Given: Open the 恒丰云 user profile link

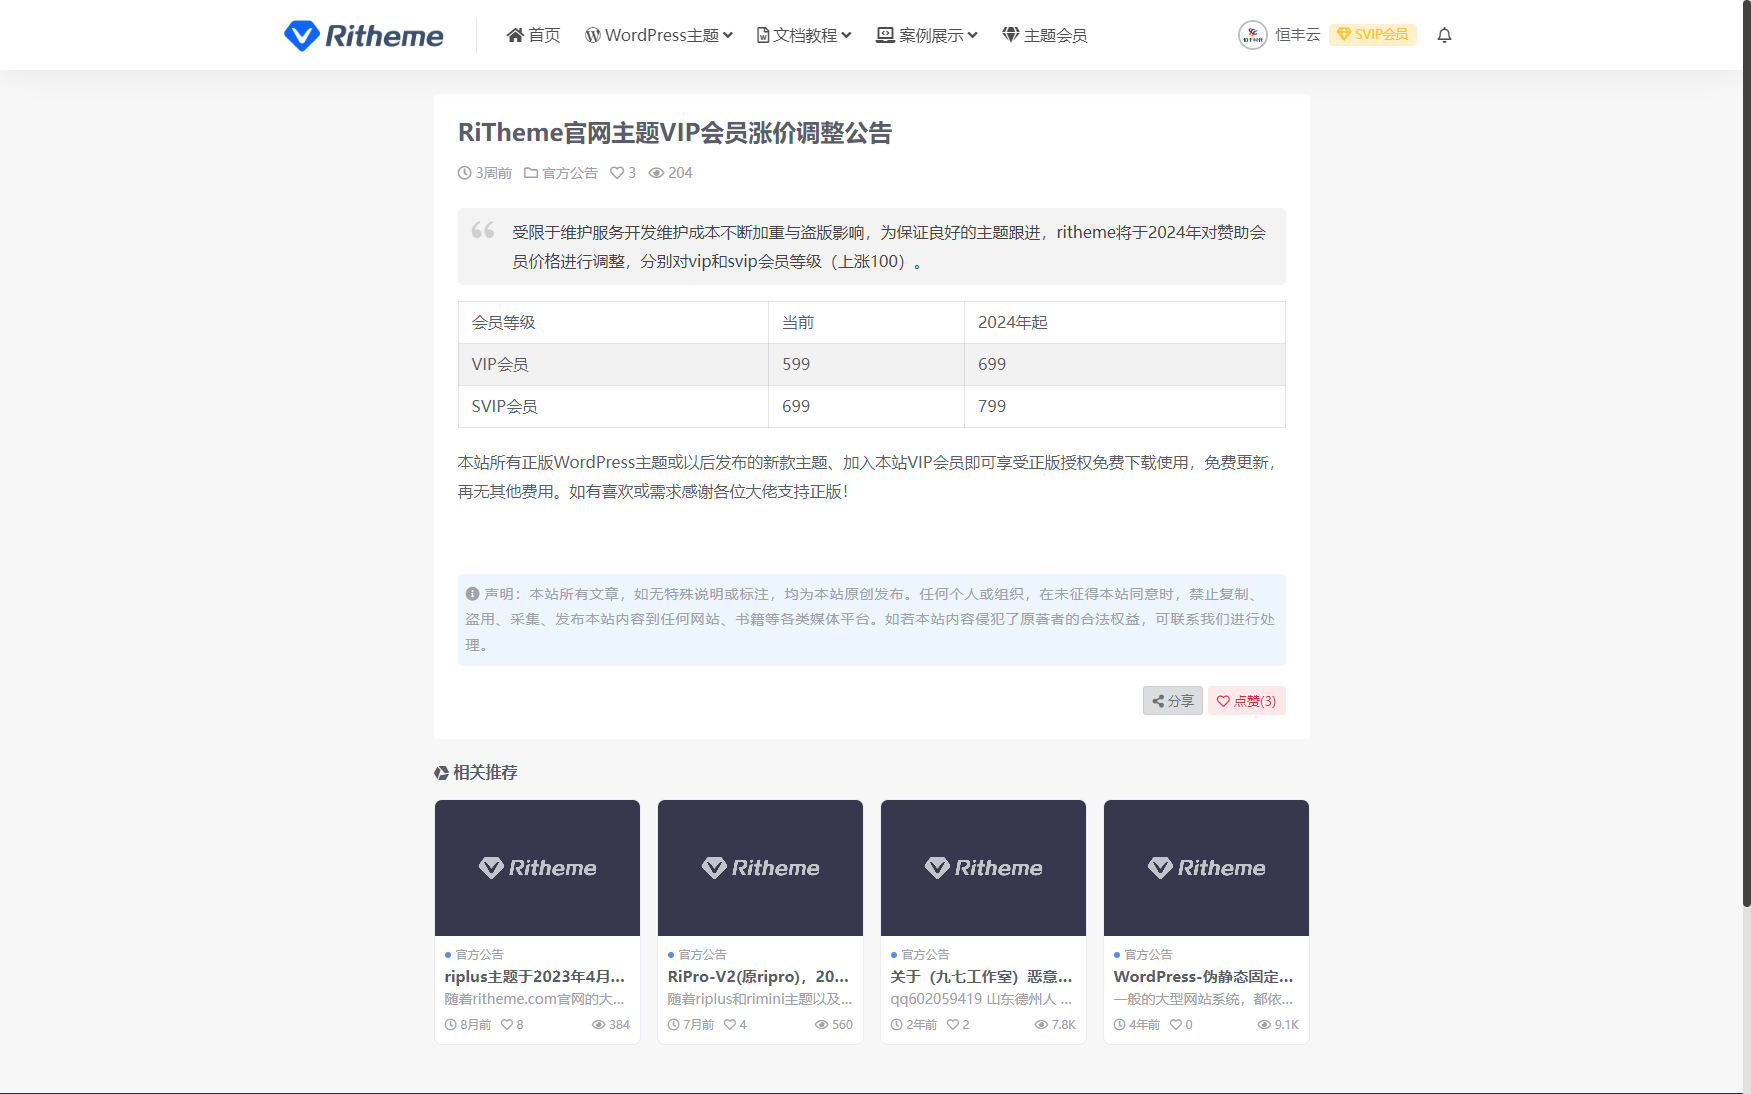Looking at the screenshot, I should pos(1297,35).
